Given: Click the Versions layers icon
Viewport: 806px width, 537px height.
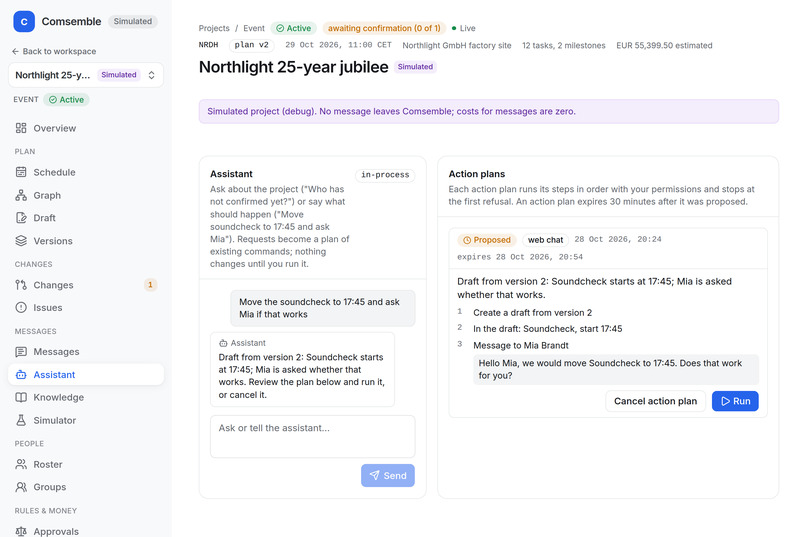Looking at the screenshot, I should click(21, 240).
